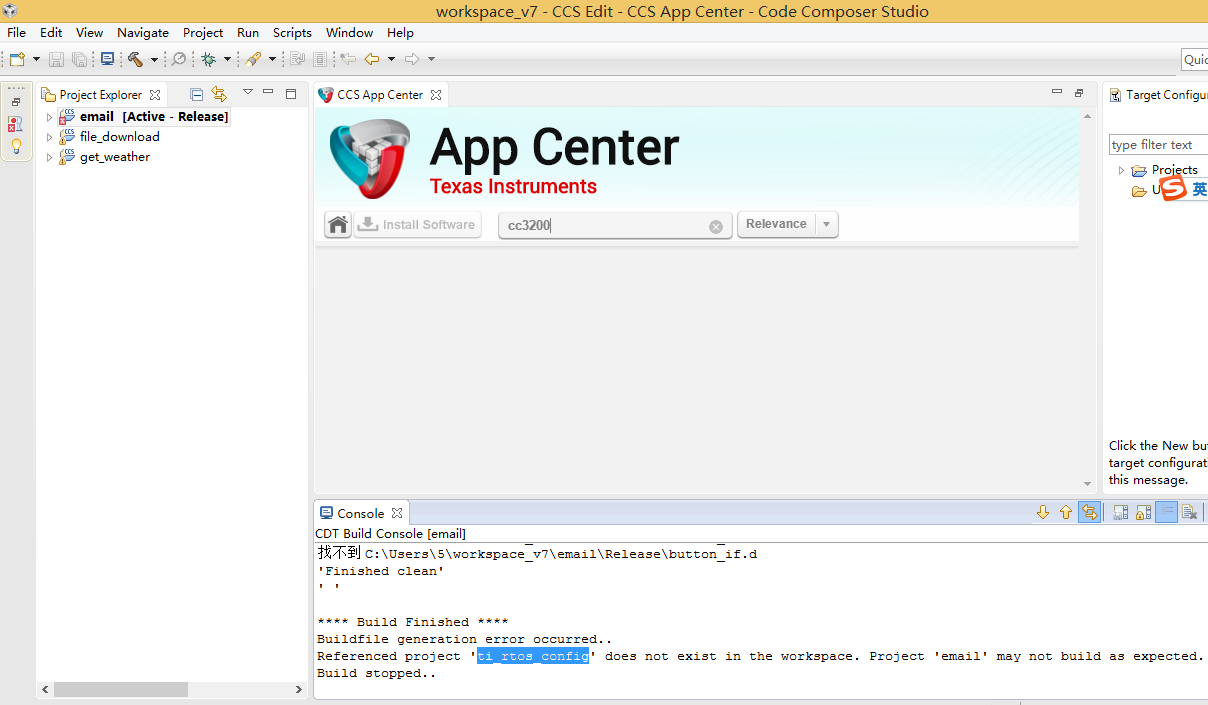This screenshot has height=705, width=1208.
Task: Open the View menu
Action: point(89,32)
